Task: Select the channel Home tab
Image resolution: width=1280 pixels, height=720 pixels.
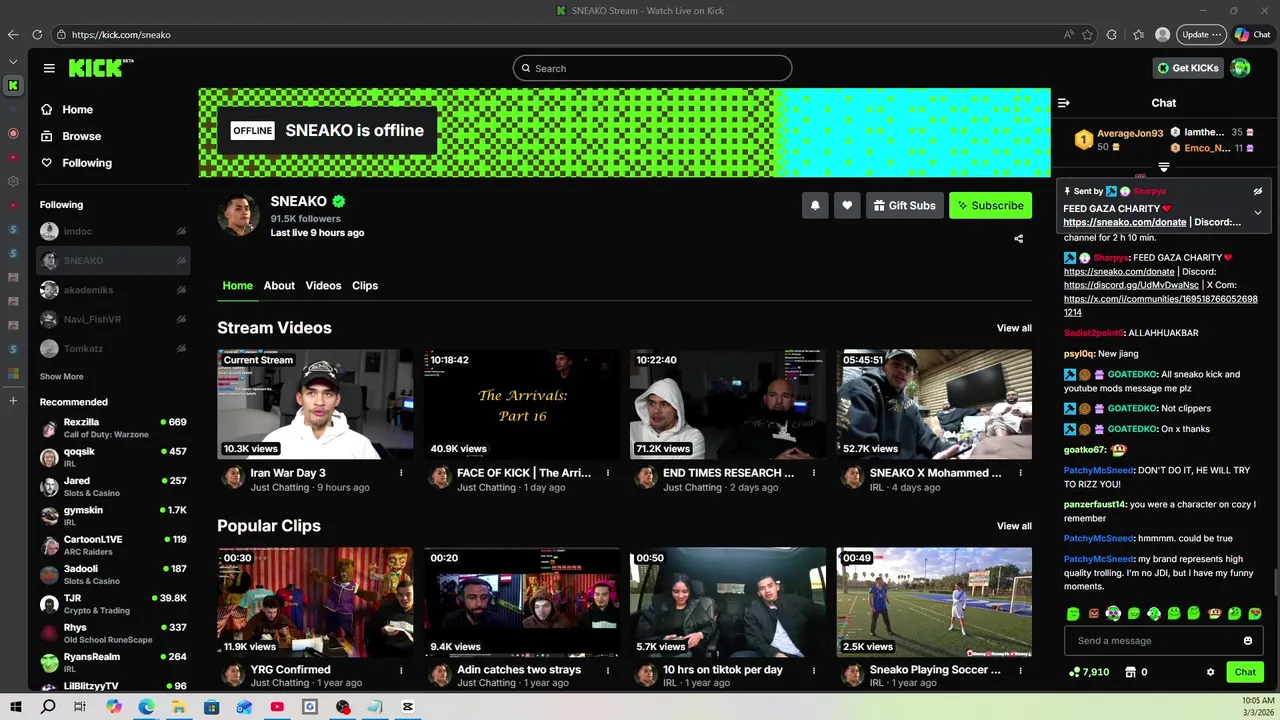Action: click(237, 285)
